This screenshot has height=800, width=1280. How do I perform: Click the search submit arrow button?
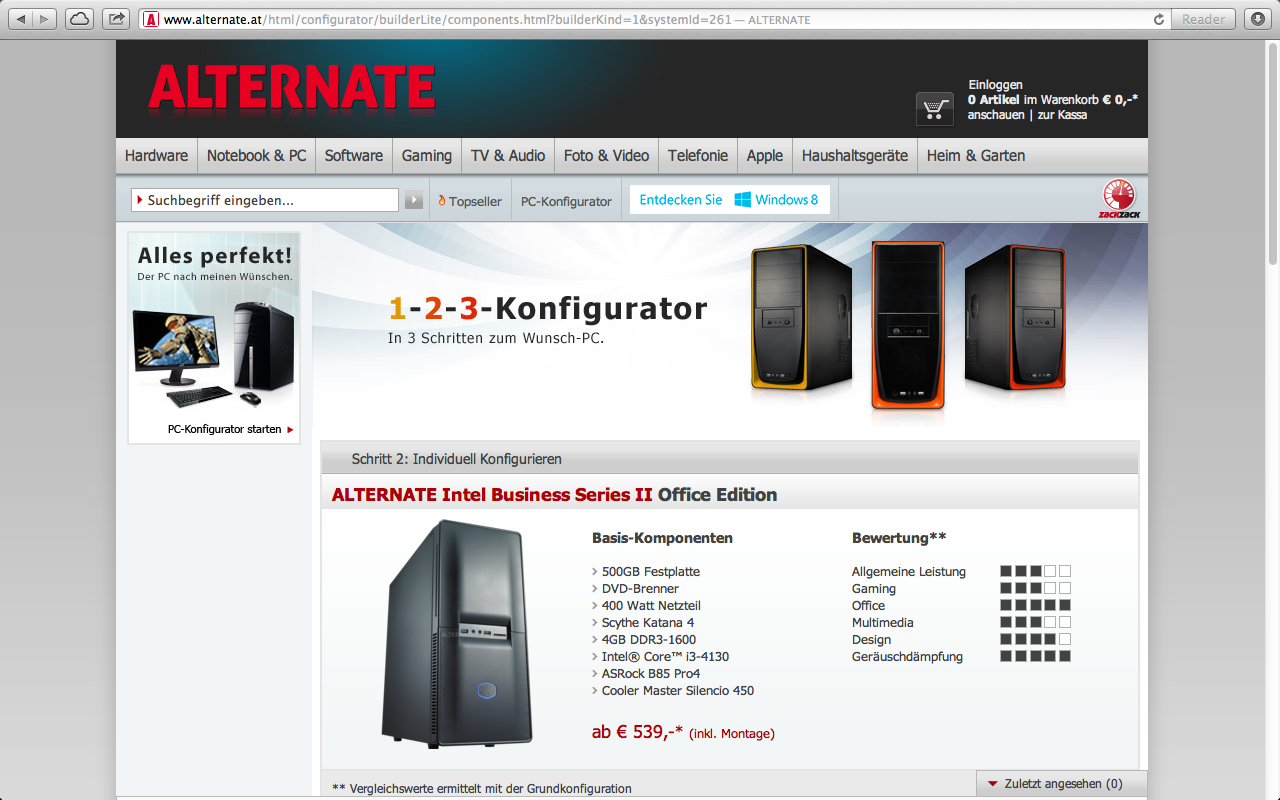point(414,200)
